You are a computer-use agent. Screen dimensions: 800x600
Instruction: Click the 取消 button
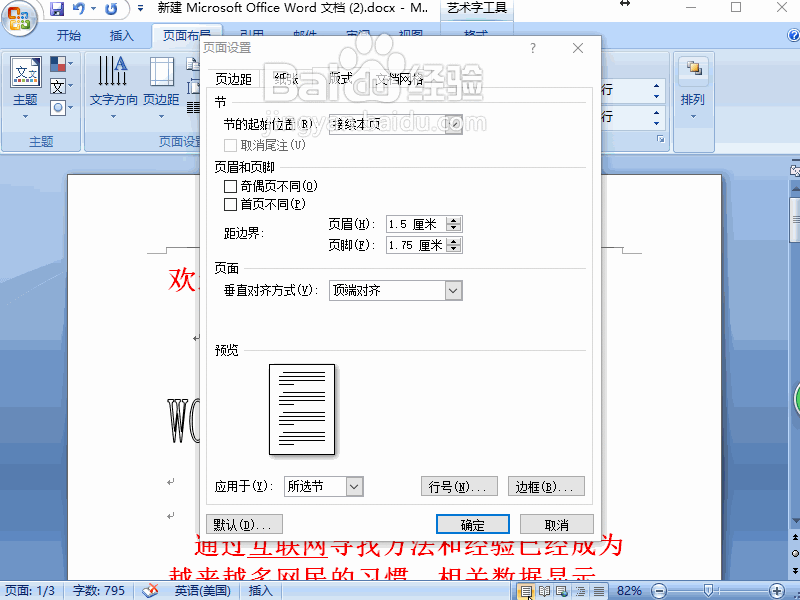coord(557,524)
